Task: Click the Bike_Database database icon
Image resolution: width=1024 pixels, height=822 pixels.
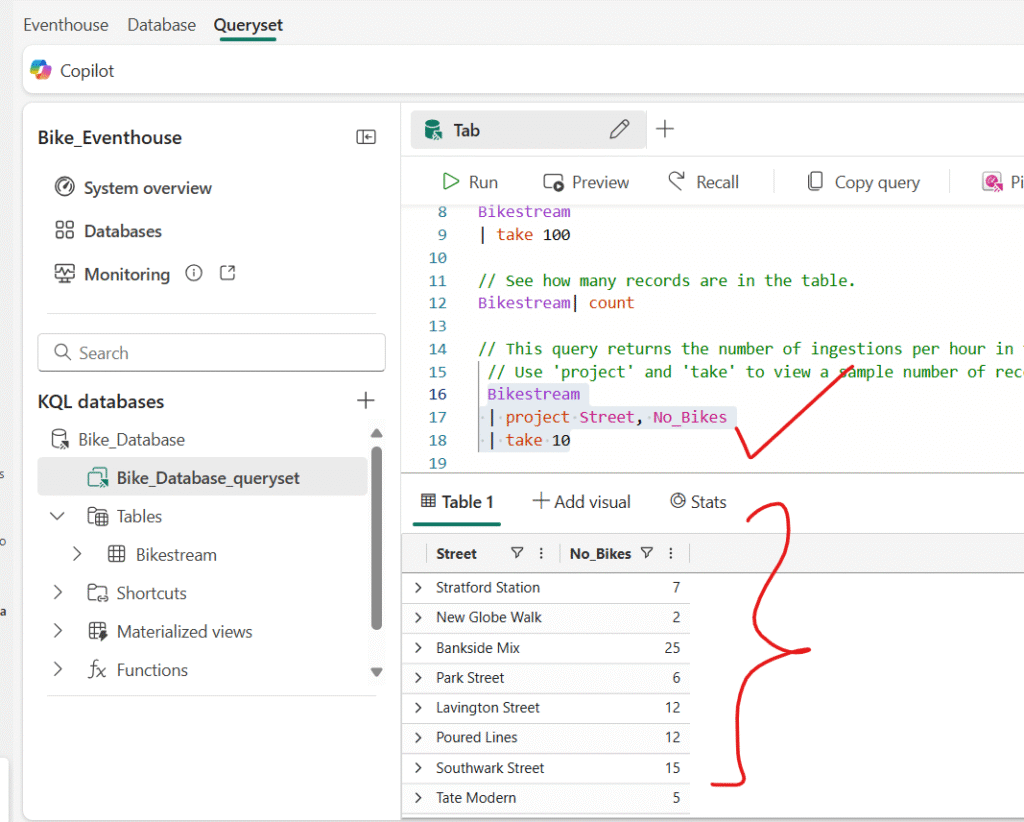Action: pos(60,439)
